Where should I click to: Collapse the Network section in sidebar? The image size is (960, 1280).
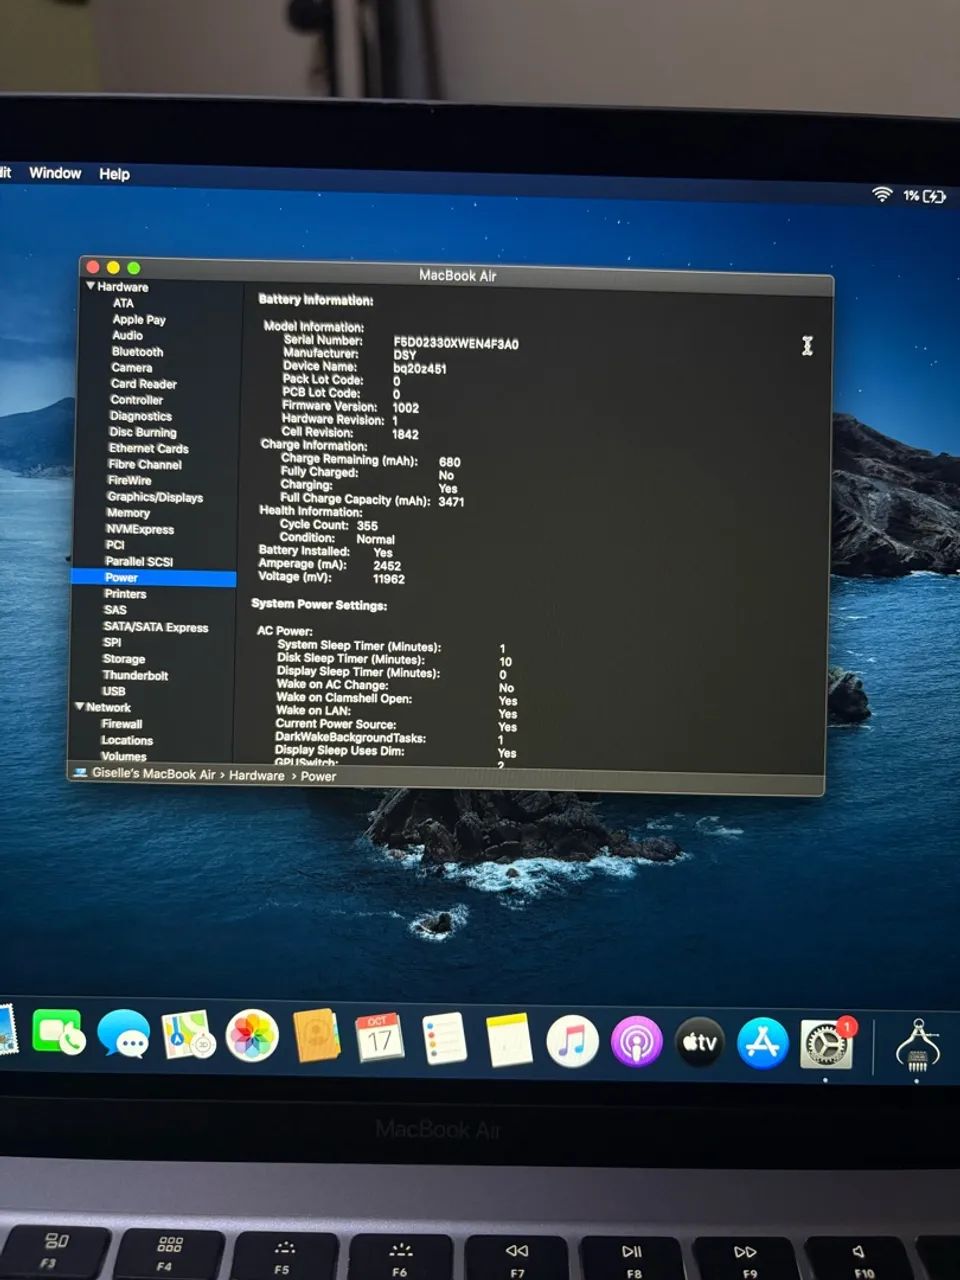pyautogui.click(x=79, y=707)
